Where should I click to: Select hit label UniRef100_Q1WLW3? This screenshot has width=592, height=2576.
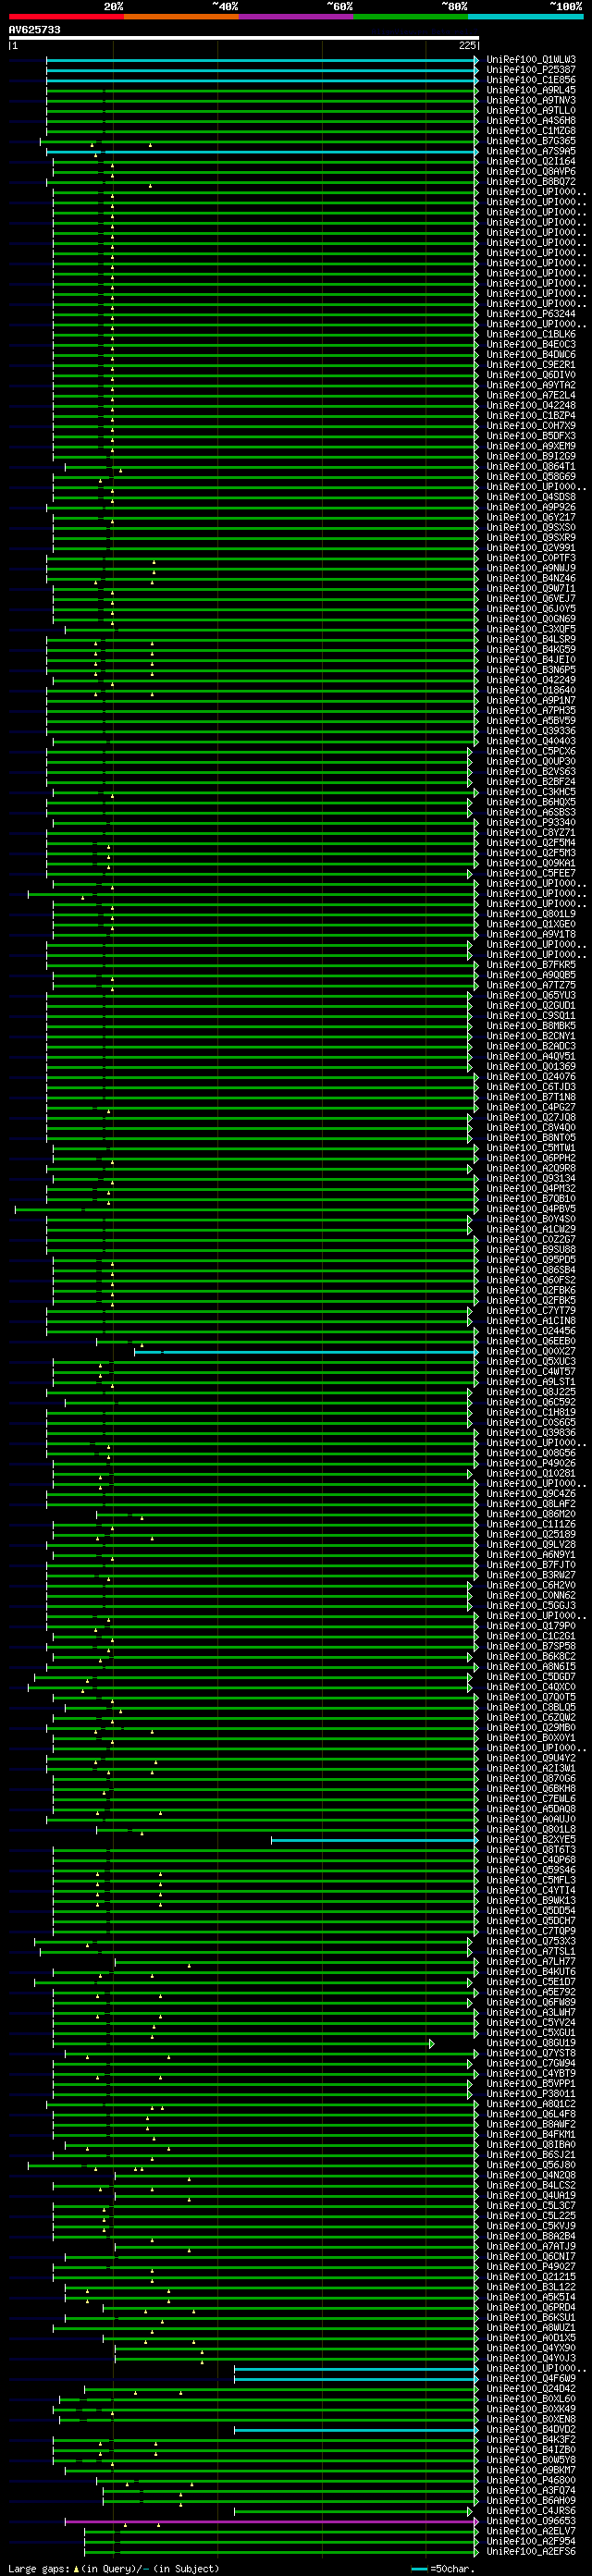531,60
